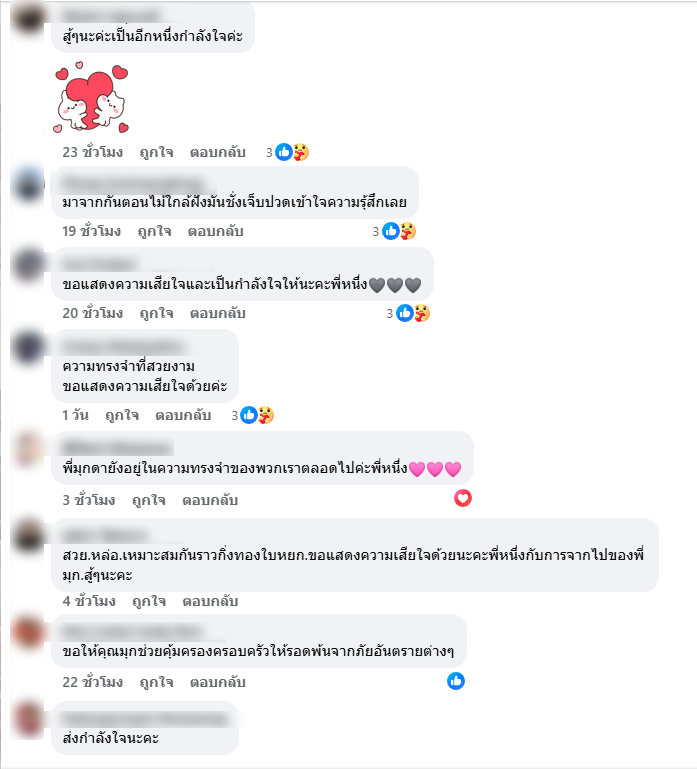Open reactions on the 19 ชั่วโมง comment
Screen dimensions: 697x769
click(x=394, y=231)
